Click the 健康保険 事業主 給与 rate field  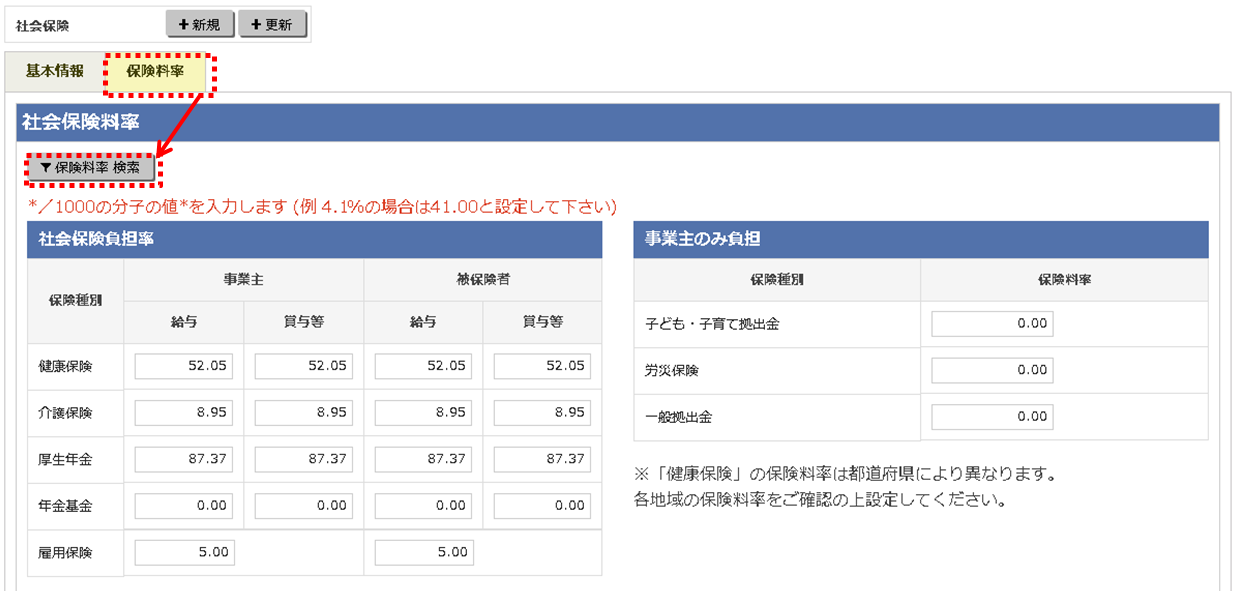184,366
